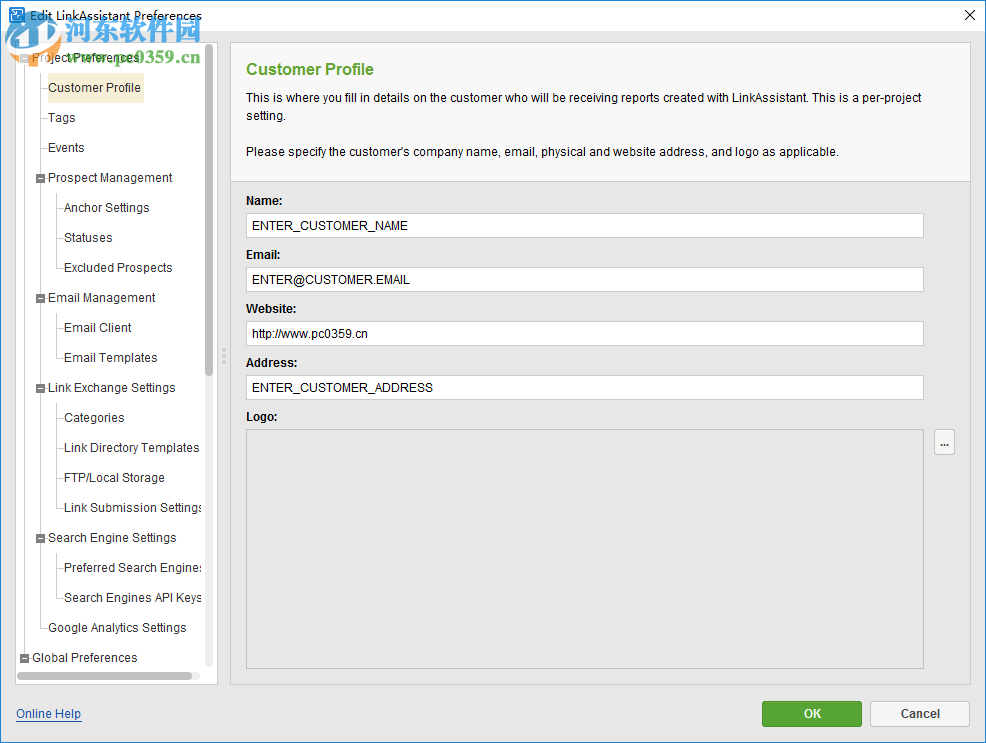Open Google Analytics Settings page
The height and width of the screenshot is (743, 986).
tap(117, 628)
